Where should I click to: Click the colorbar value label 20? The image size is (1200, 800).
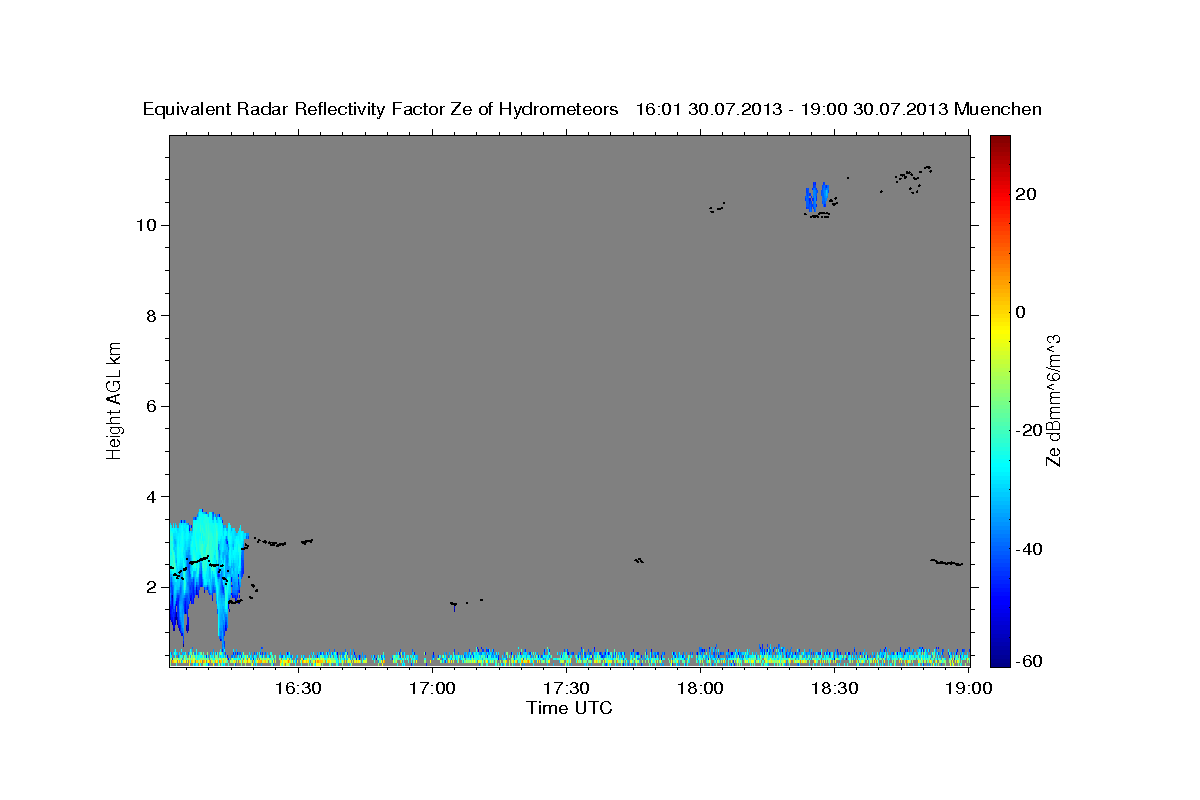pyautogui.click(x=1026, y=194)
